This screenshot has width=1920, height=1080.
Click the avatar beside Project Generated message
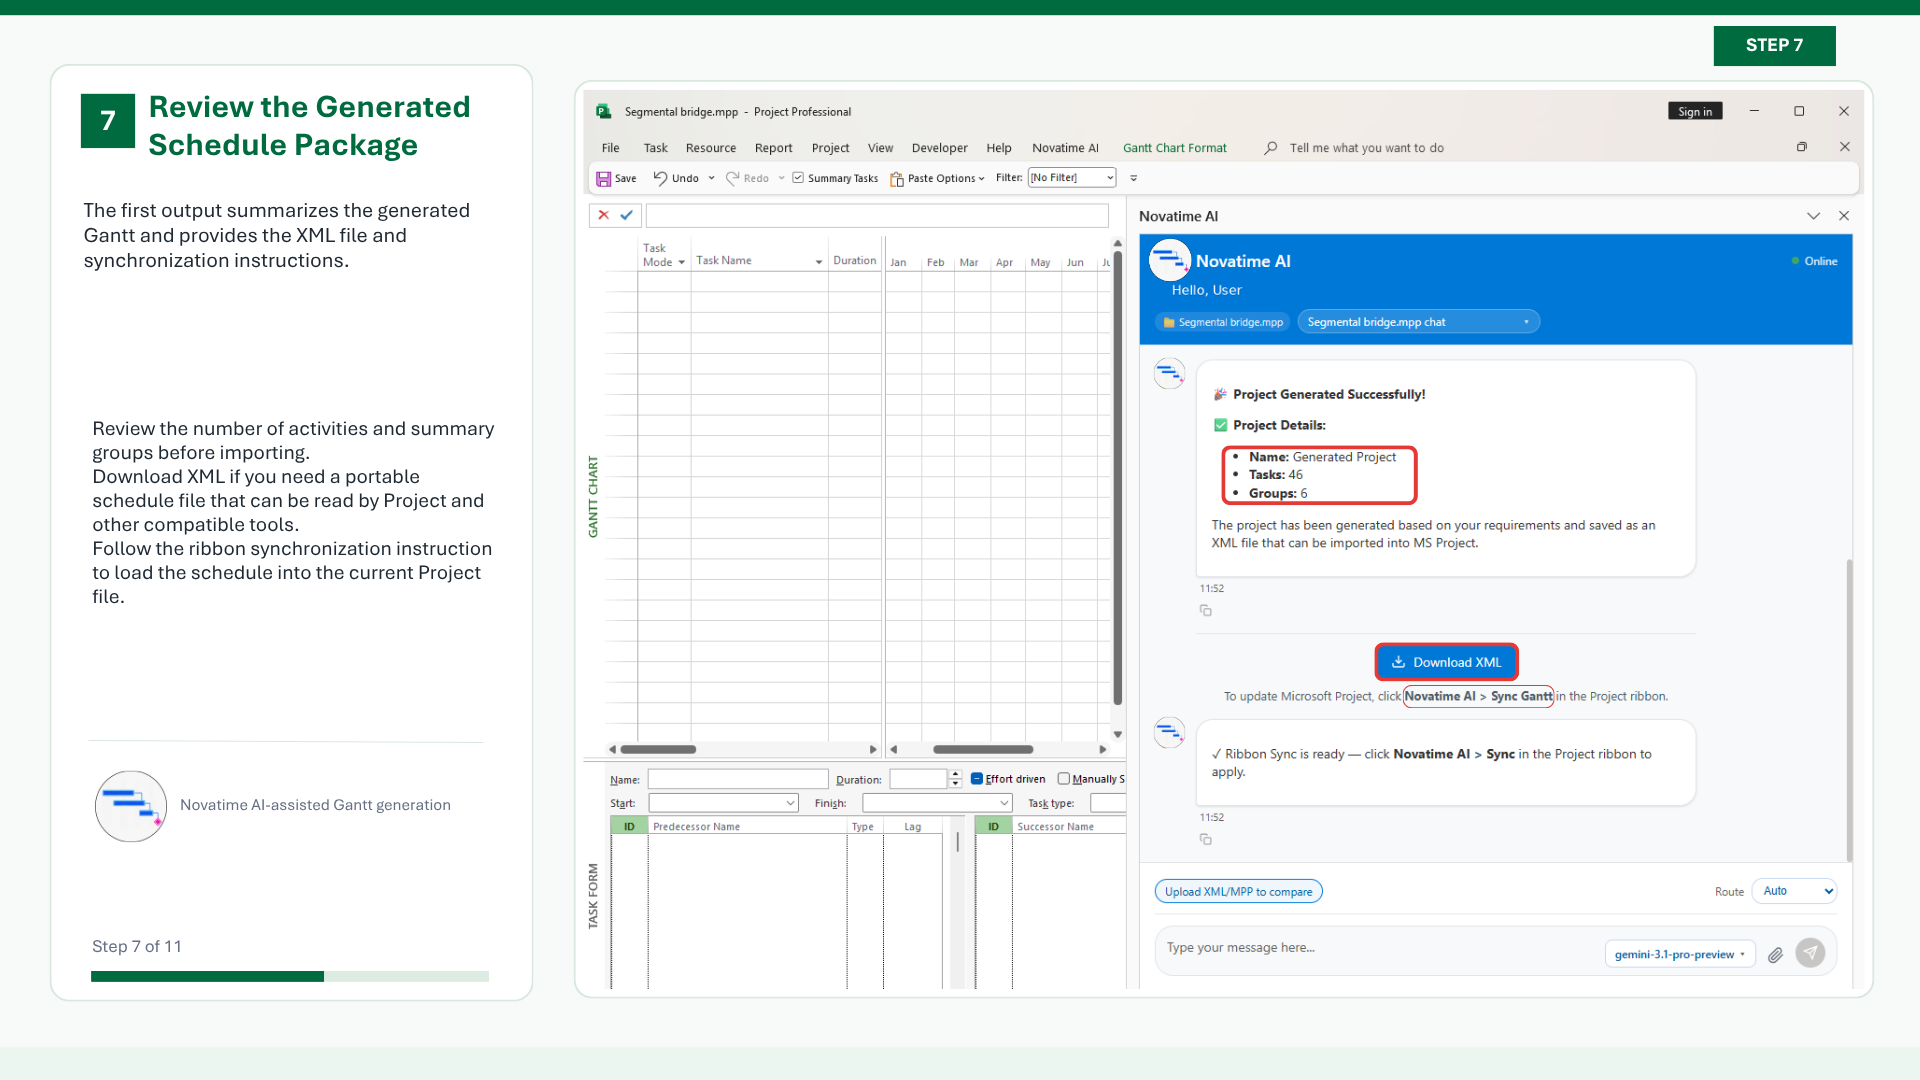coord(1169,374)
